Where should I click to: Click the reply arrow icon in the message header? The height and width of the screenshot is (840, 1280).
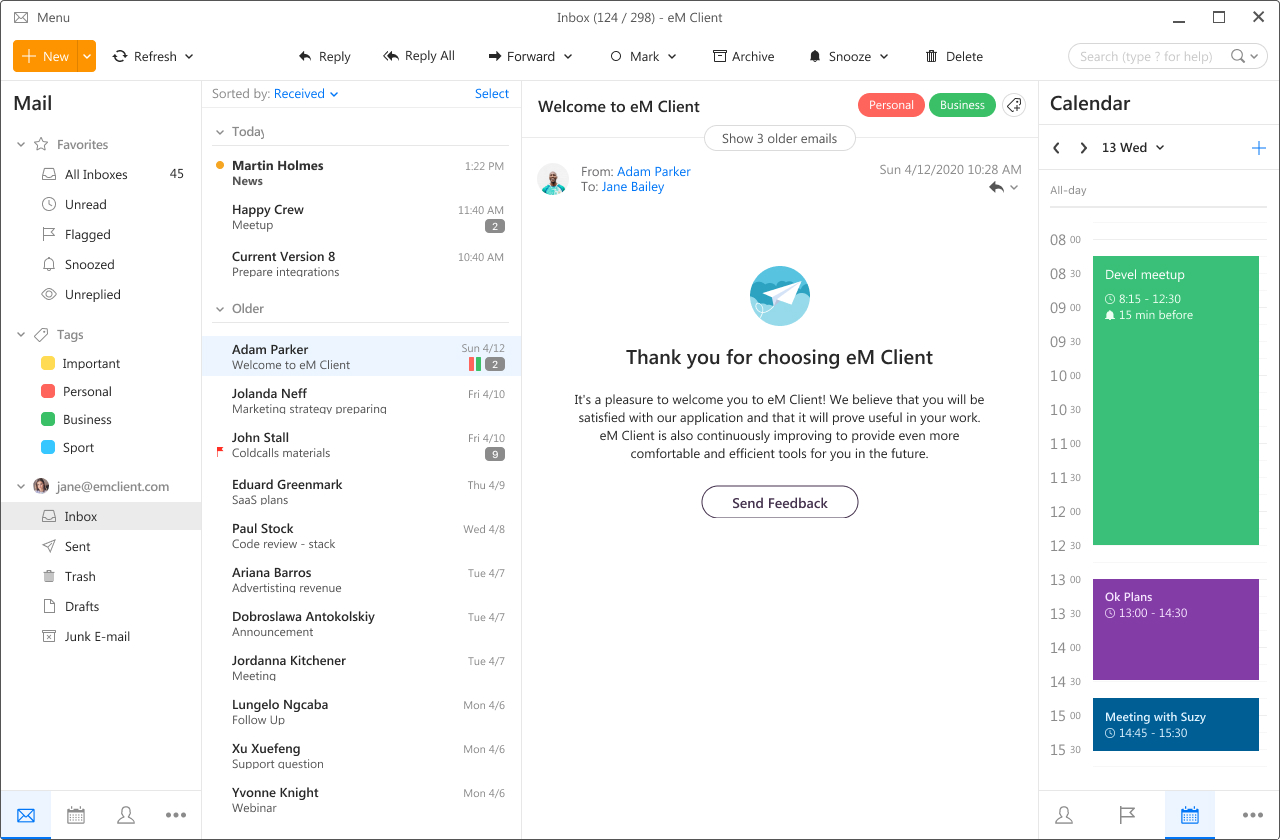coord(996,187)
